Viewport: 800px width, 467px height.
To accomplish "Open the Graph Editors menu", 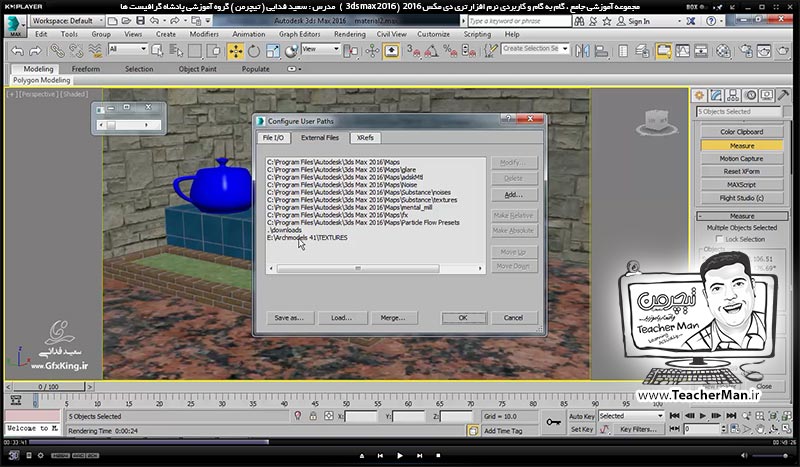I will 299,34.
